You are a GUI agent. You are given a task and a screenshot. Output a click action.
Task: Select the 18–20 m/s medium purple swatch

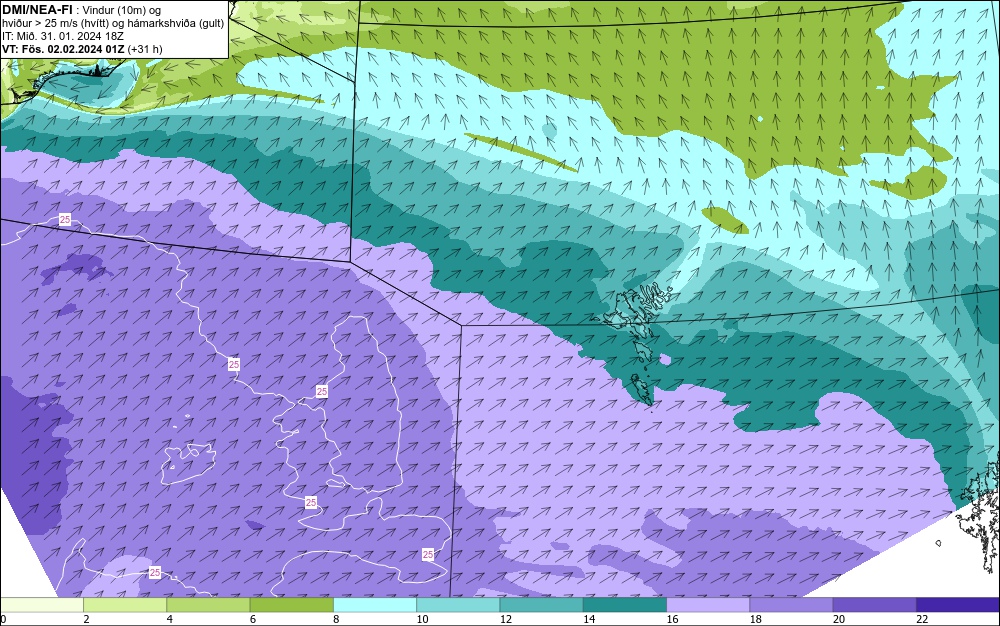point(791,605)
